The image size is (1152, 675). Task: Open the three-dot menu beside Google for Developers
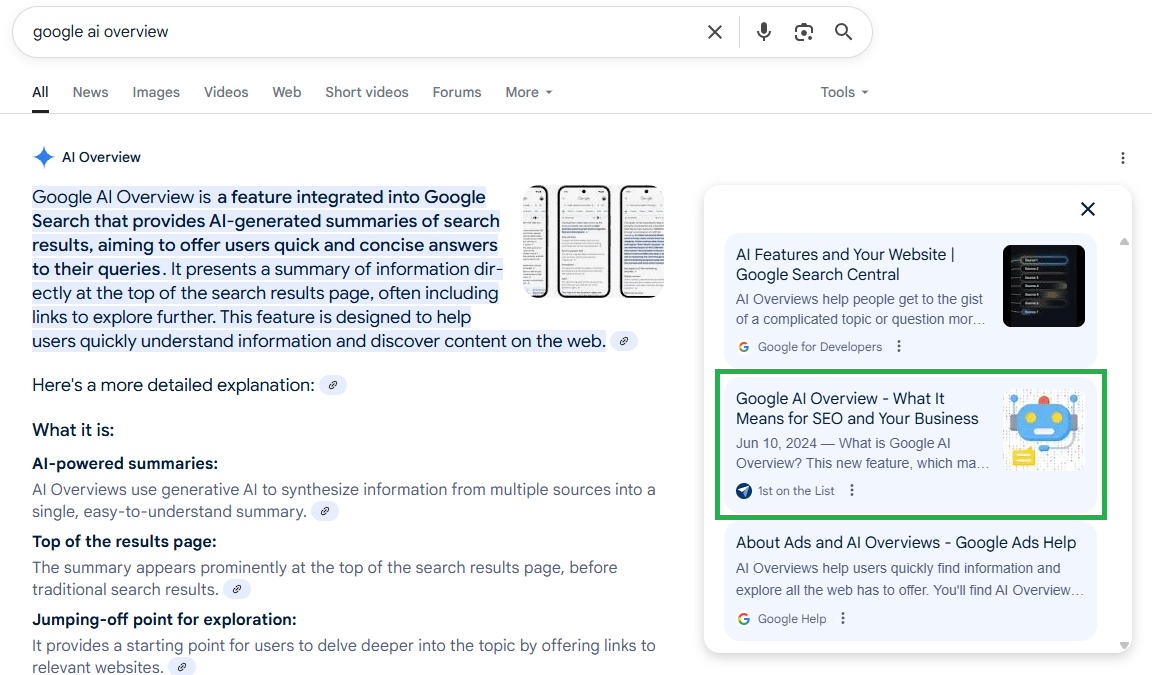click(x=898, y=345)
